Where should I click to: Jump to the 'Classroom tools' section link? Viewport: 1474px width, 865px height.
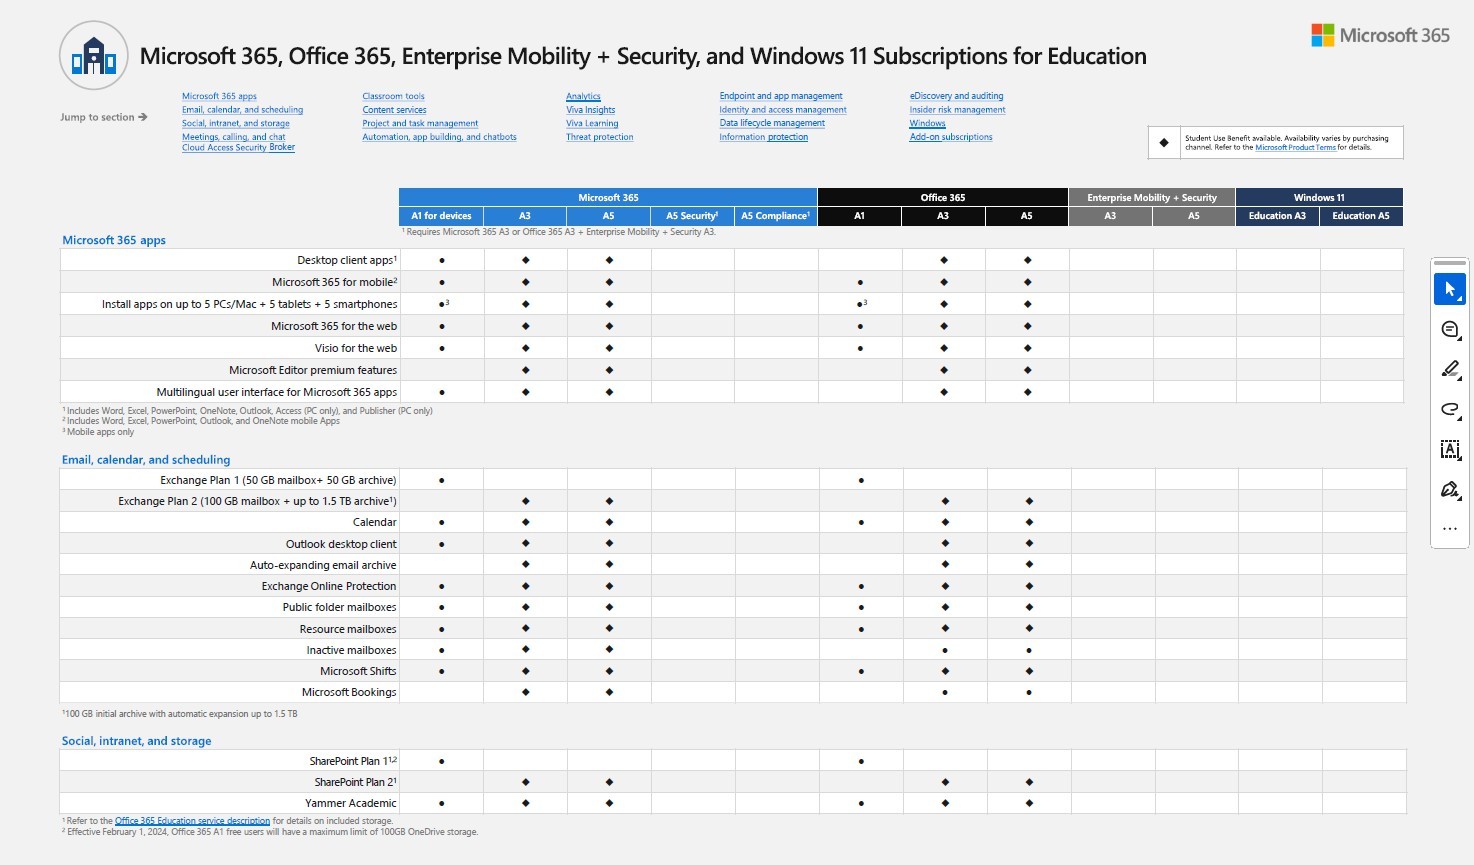coord(393,96)
